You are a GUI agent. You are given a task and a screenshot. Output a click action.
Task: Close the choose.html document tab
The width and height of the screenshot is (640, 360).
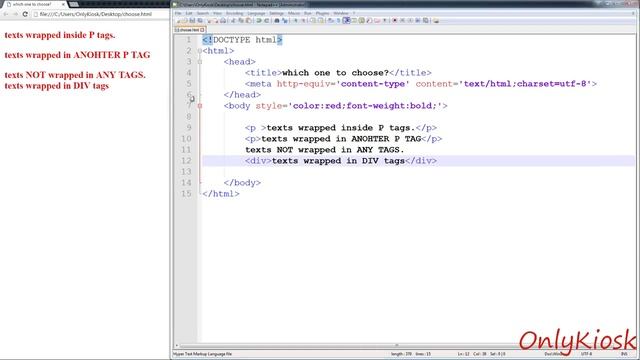[202, 30]
